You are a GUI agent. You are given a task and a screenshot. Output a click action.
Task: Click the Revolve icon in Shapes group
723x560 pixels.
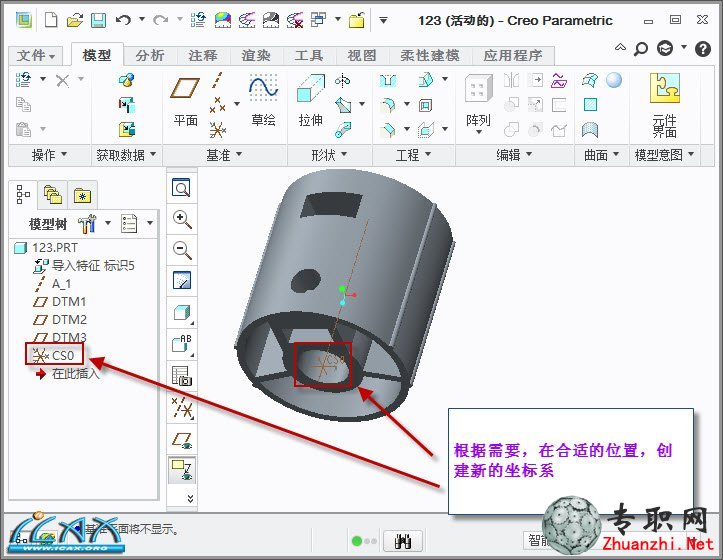342,81
